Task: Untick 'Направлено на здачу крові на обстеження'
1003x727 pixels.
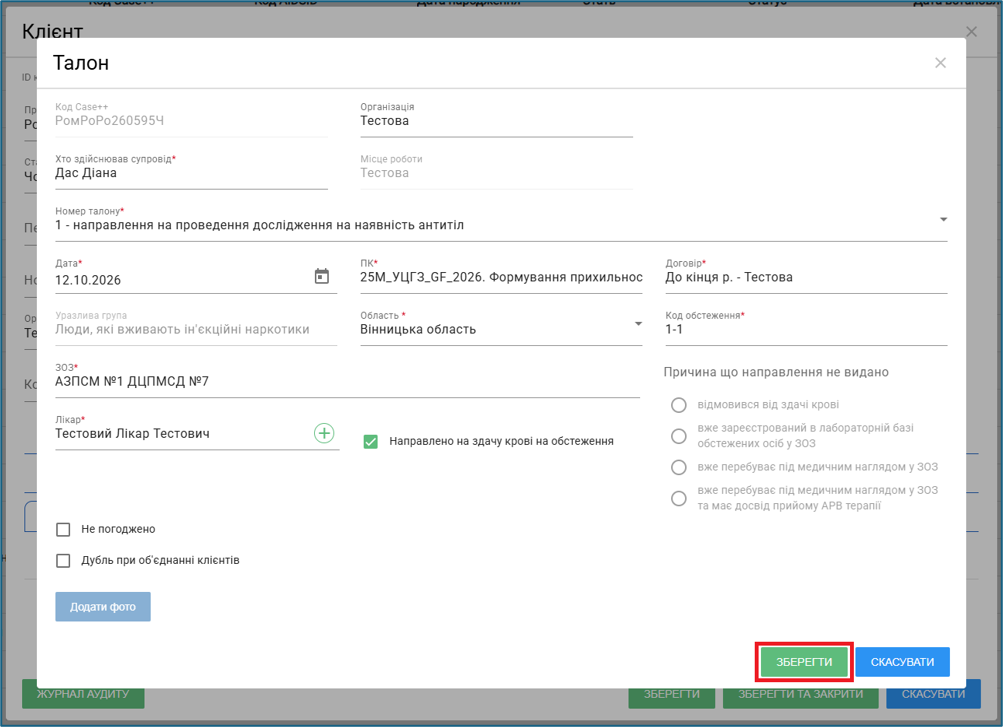Action: click(370, 441)
